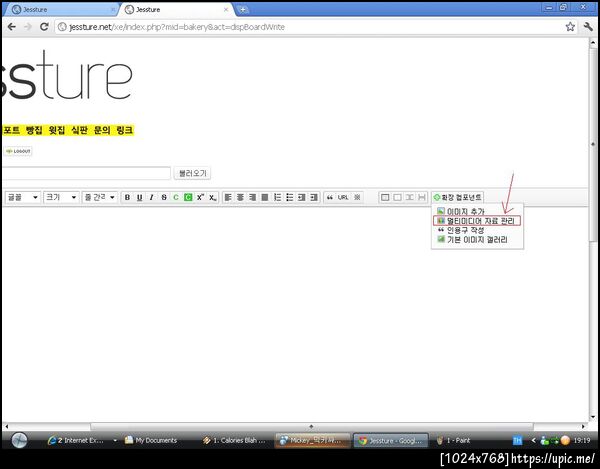Select 이미지 추가 menu entry
The height and width of the screenshot is (469, 600).
pyautogui.click(x=461, y=212)
